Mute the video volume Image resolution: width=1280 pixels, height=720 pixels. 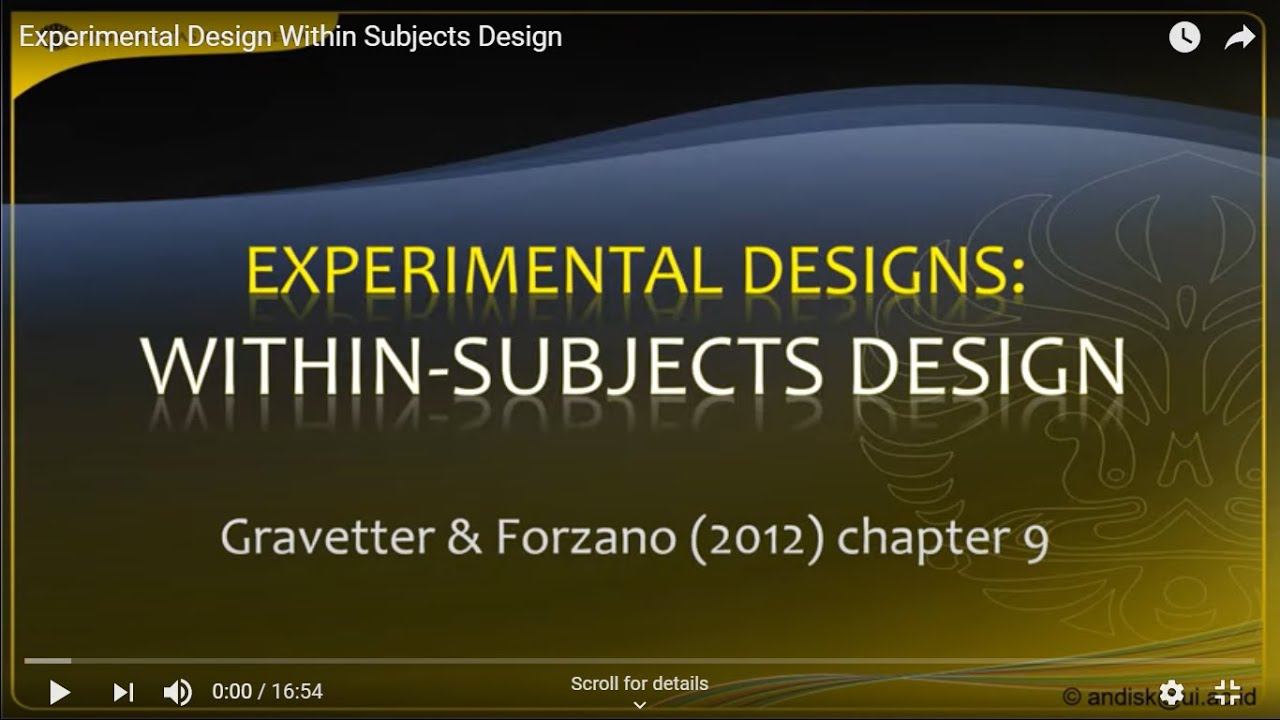point(177,692)
